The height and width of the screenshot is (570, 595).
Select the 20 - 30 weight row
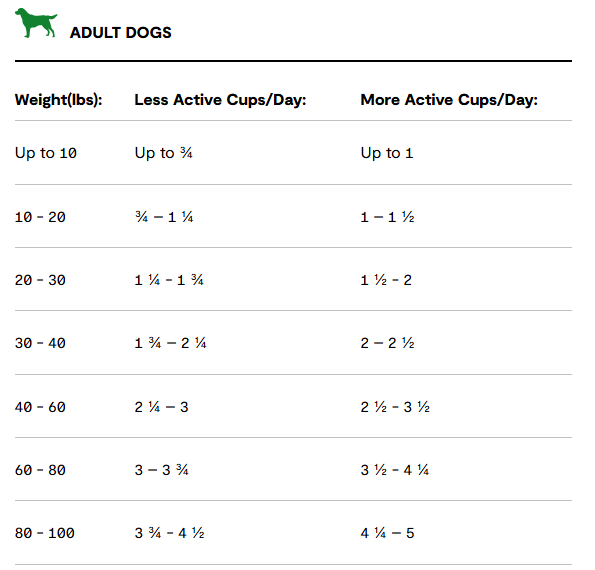(293, 279)
